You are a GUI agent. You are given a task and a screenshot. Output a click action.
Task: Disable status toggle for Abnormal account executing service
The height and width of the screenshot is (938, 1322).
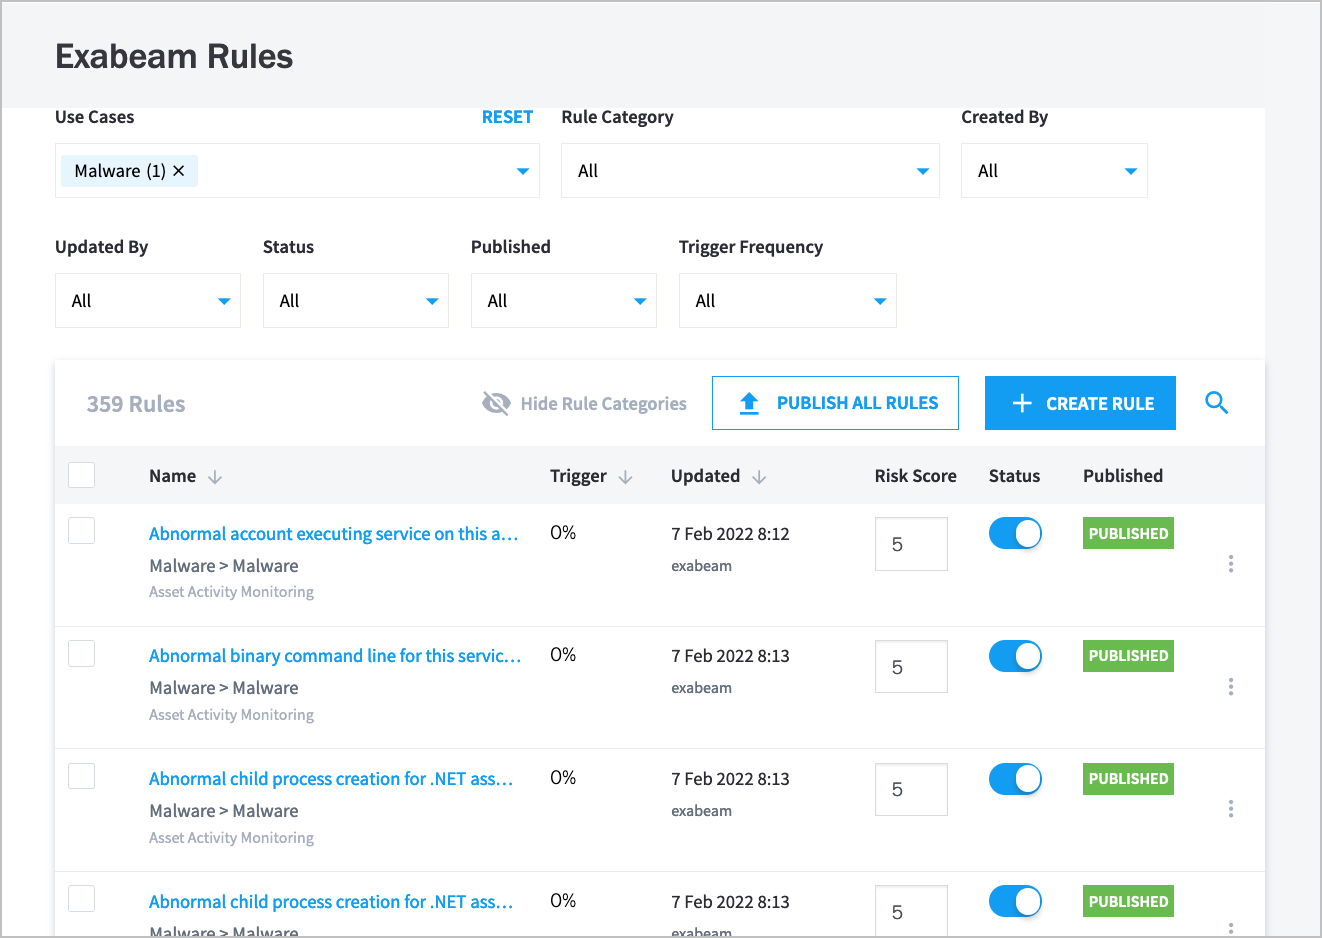click(1015, 534)
